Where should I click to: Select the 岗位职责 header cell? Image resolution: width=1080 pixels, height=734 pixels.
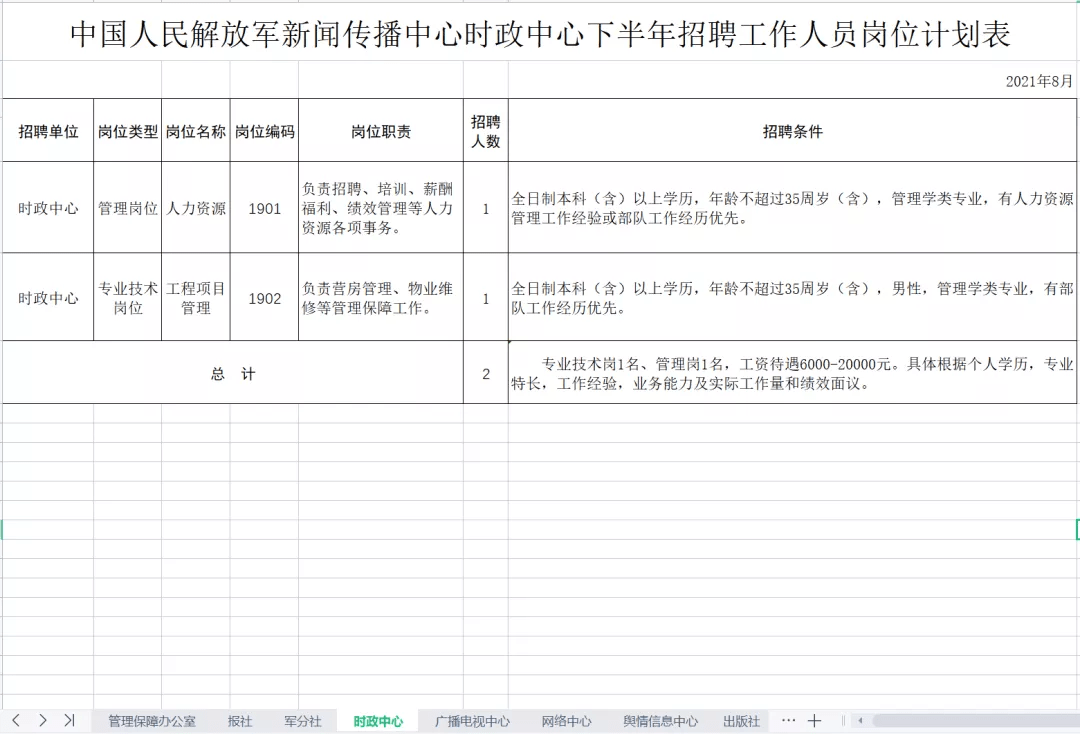381,131
